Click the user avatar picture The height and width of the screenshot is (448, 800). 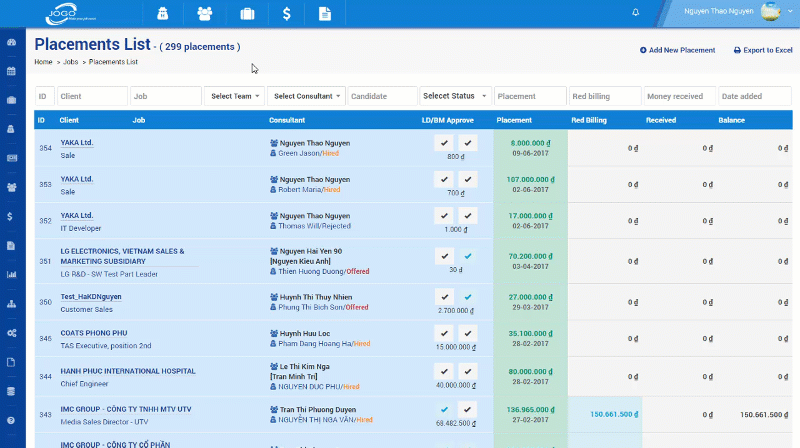tap(770, 11)
